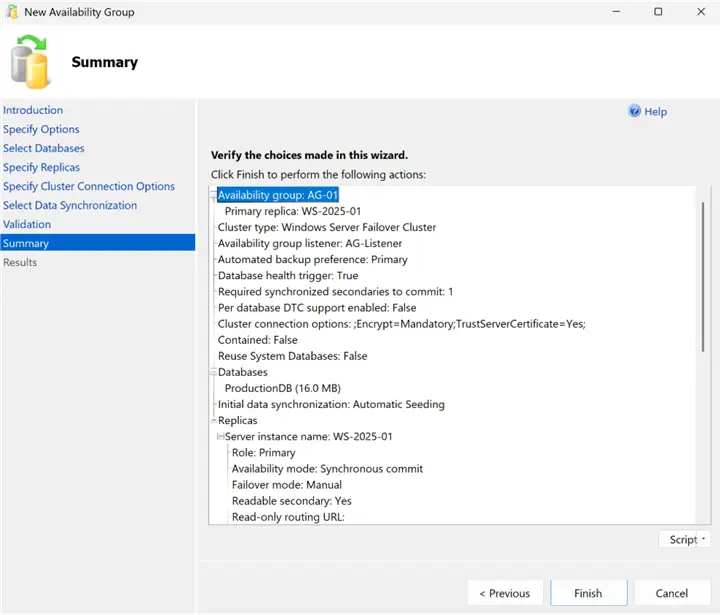Screen dimensions: 720x615
Task: Open the Script dropdown arrow
Action: point(703,539)
